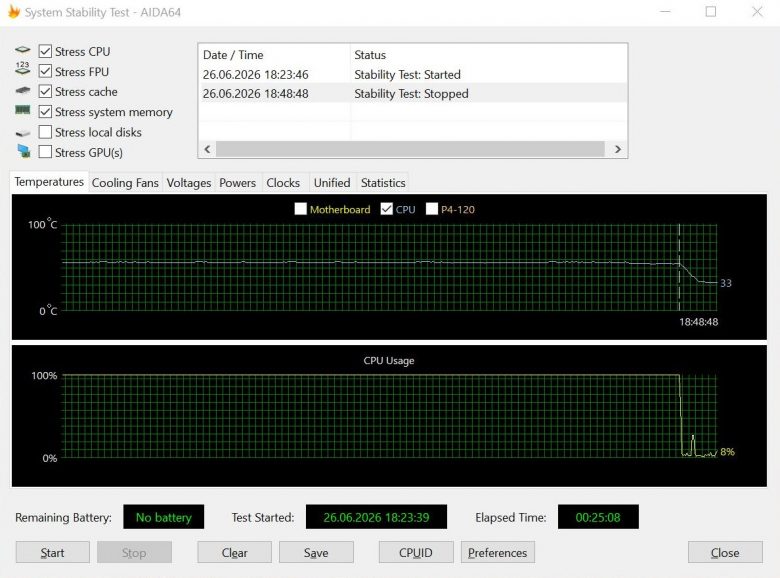Uncheck the Stress cache checkbox

coord(45,92)
